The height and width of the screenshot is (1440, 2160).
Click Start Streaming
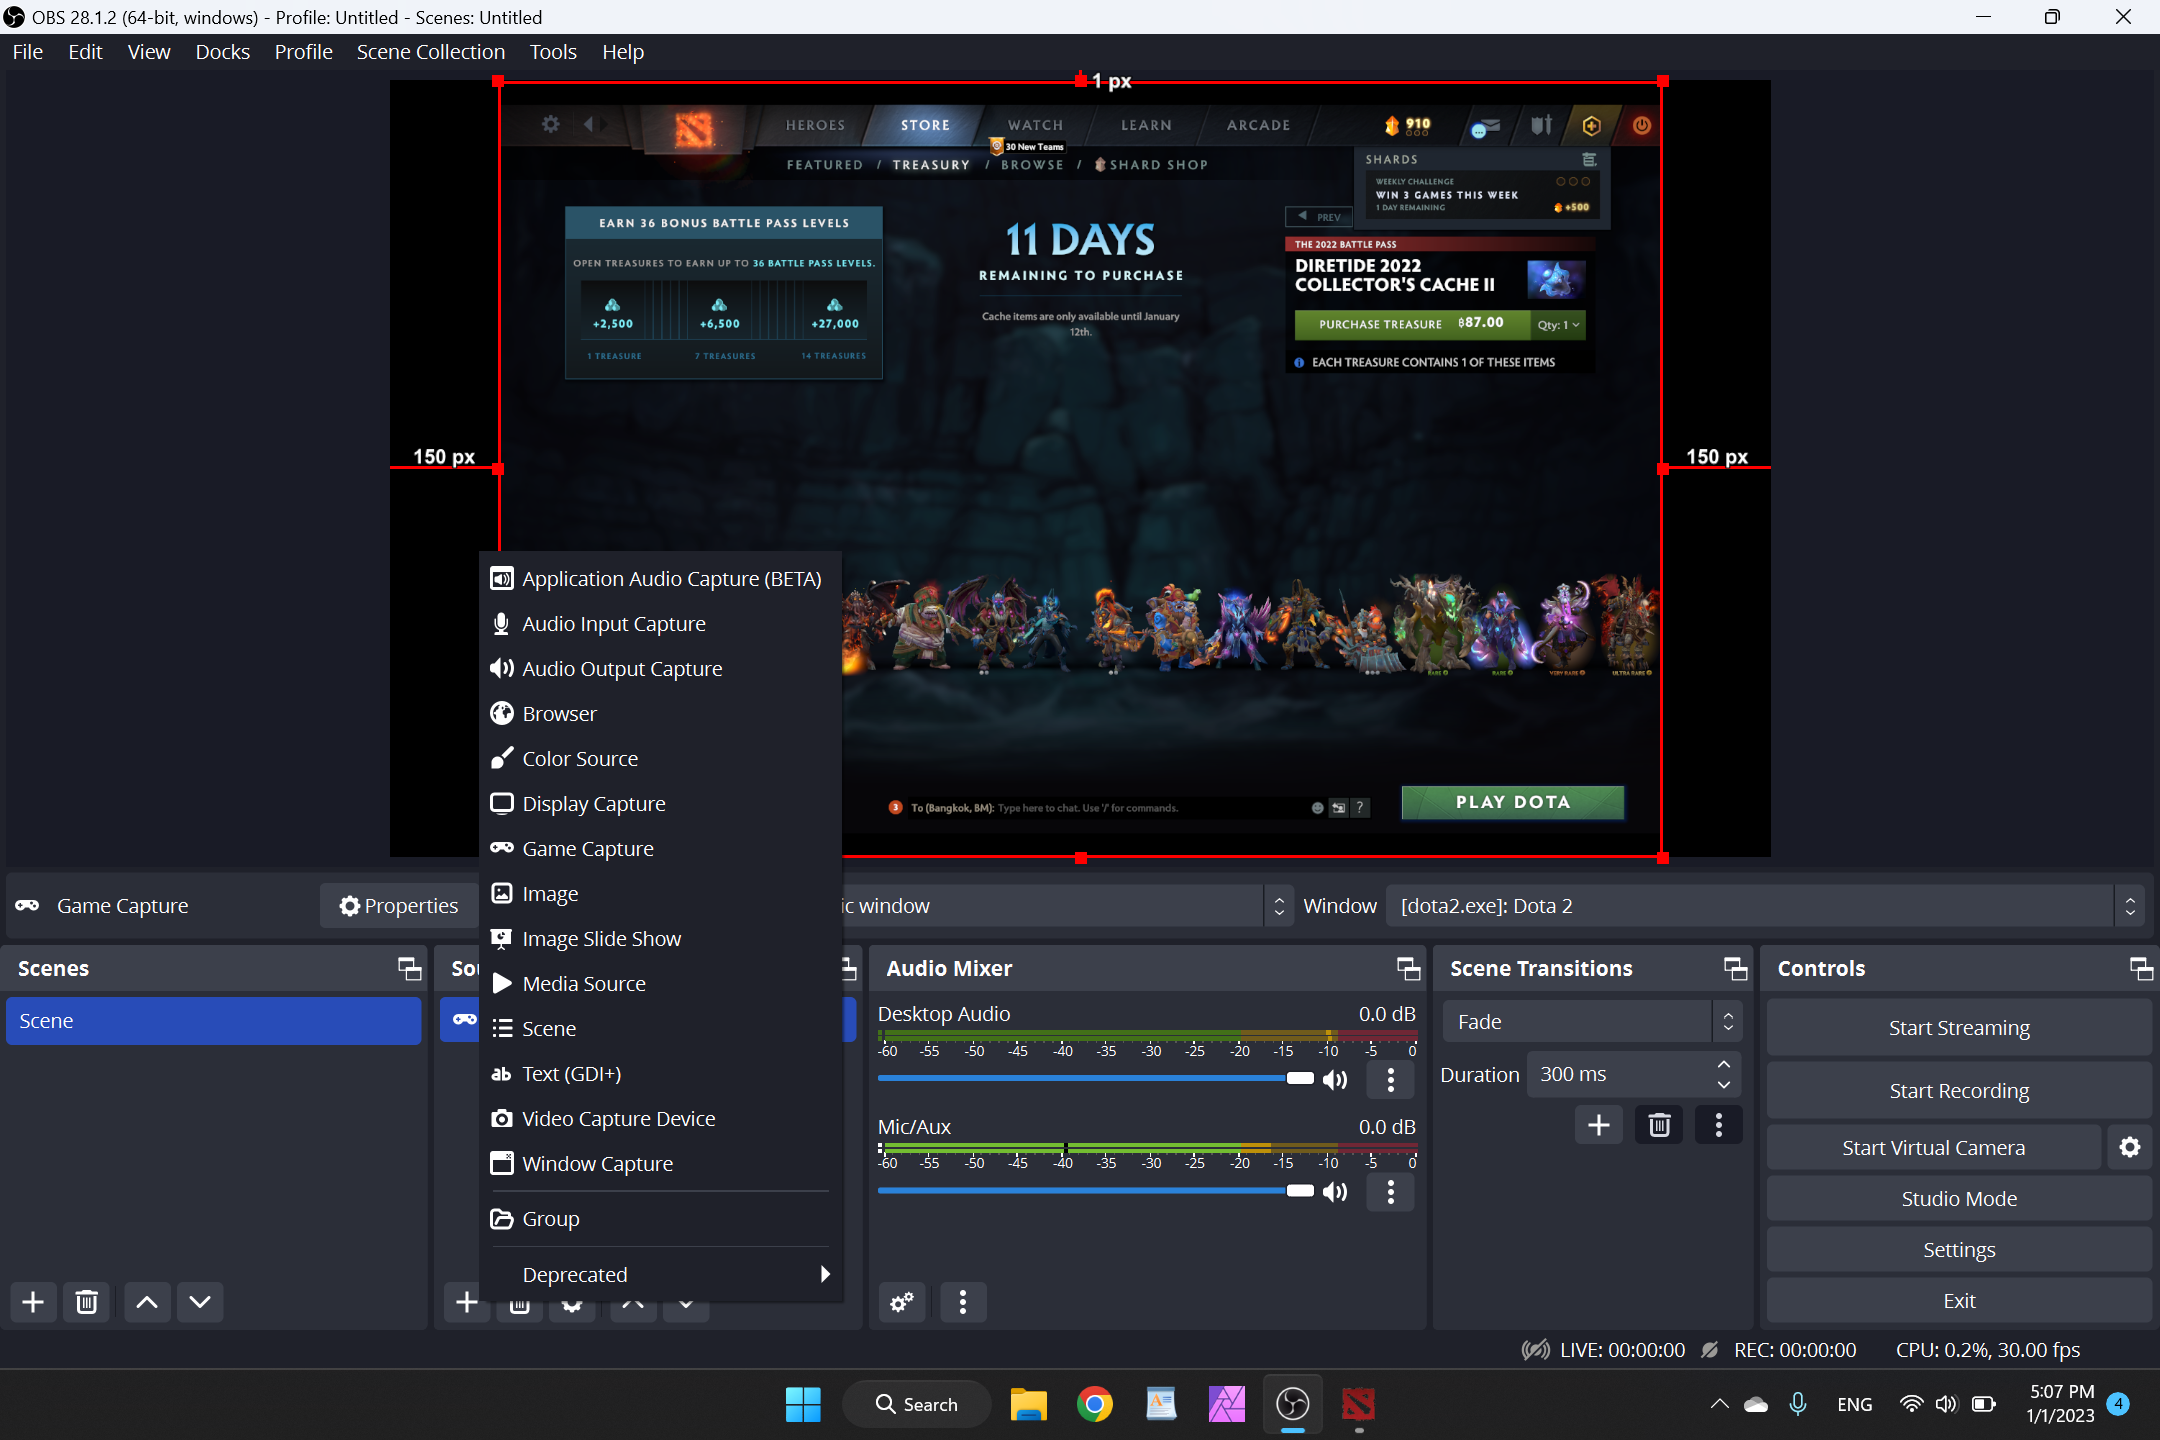point(1959,1028)
